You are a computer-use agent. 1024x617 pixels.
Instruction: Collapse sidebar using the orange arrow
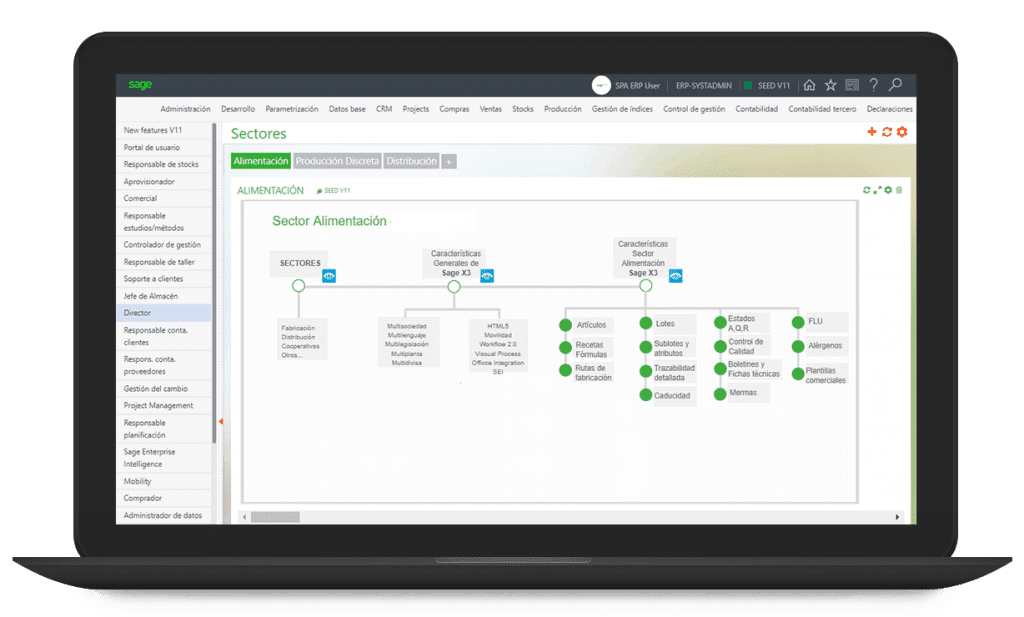tap(221, 421)
